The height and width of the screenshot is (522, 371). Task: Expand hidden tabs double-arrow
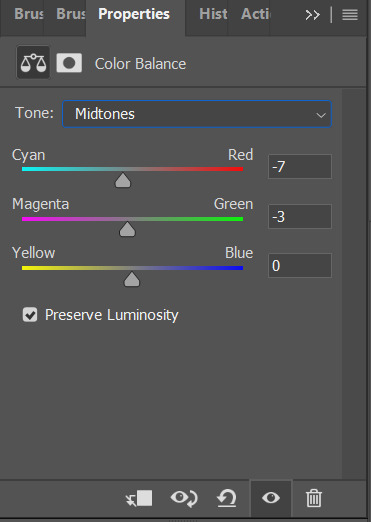coord(313,15)
